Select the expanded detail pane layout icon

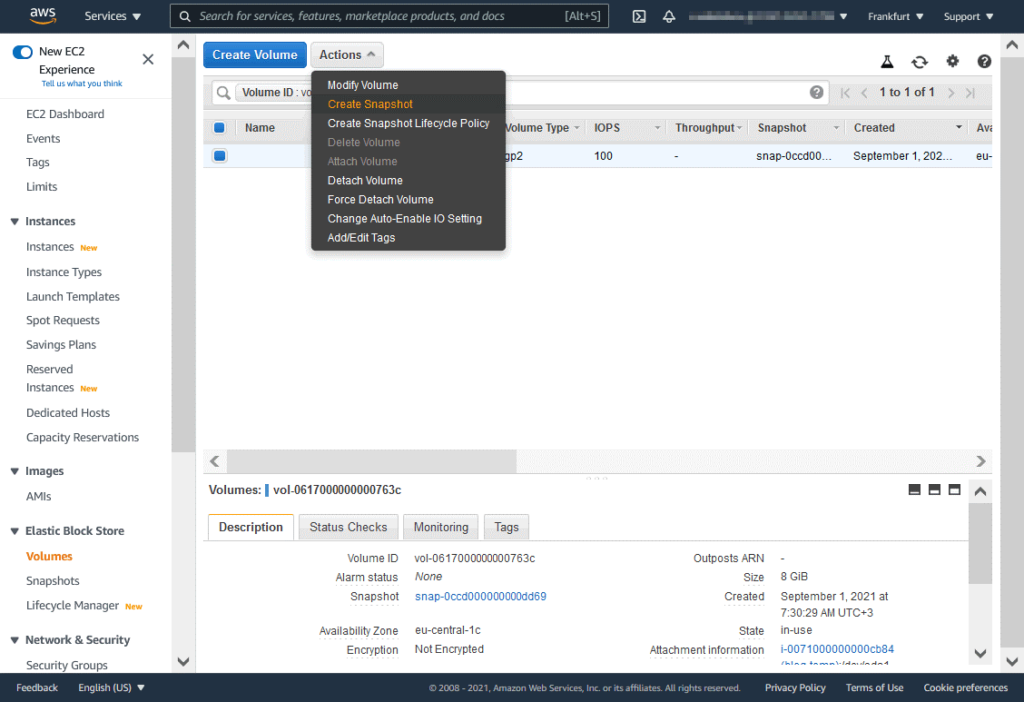pos(954,490)
